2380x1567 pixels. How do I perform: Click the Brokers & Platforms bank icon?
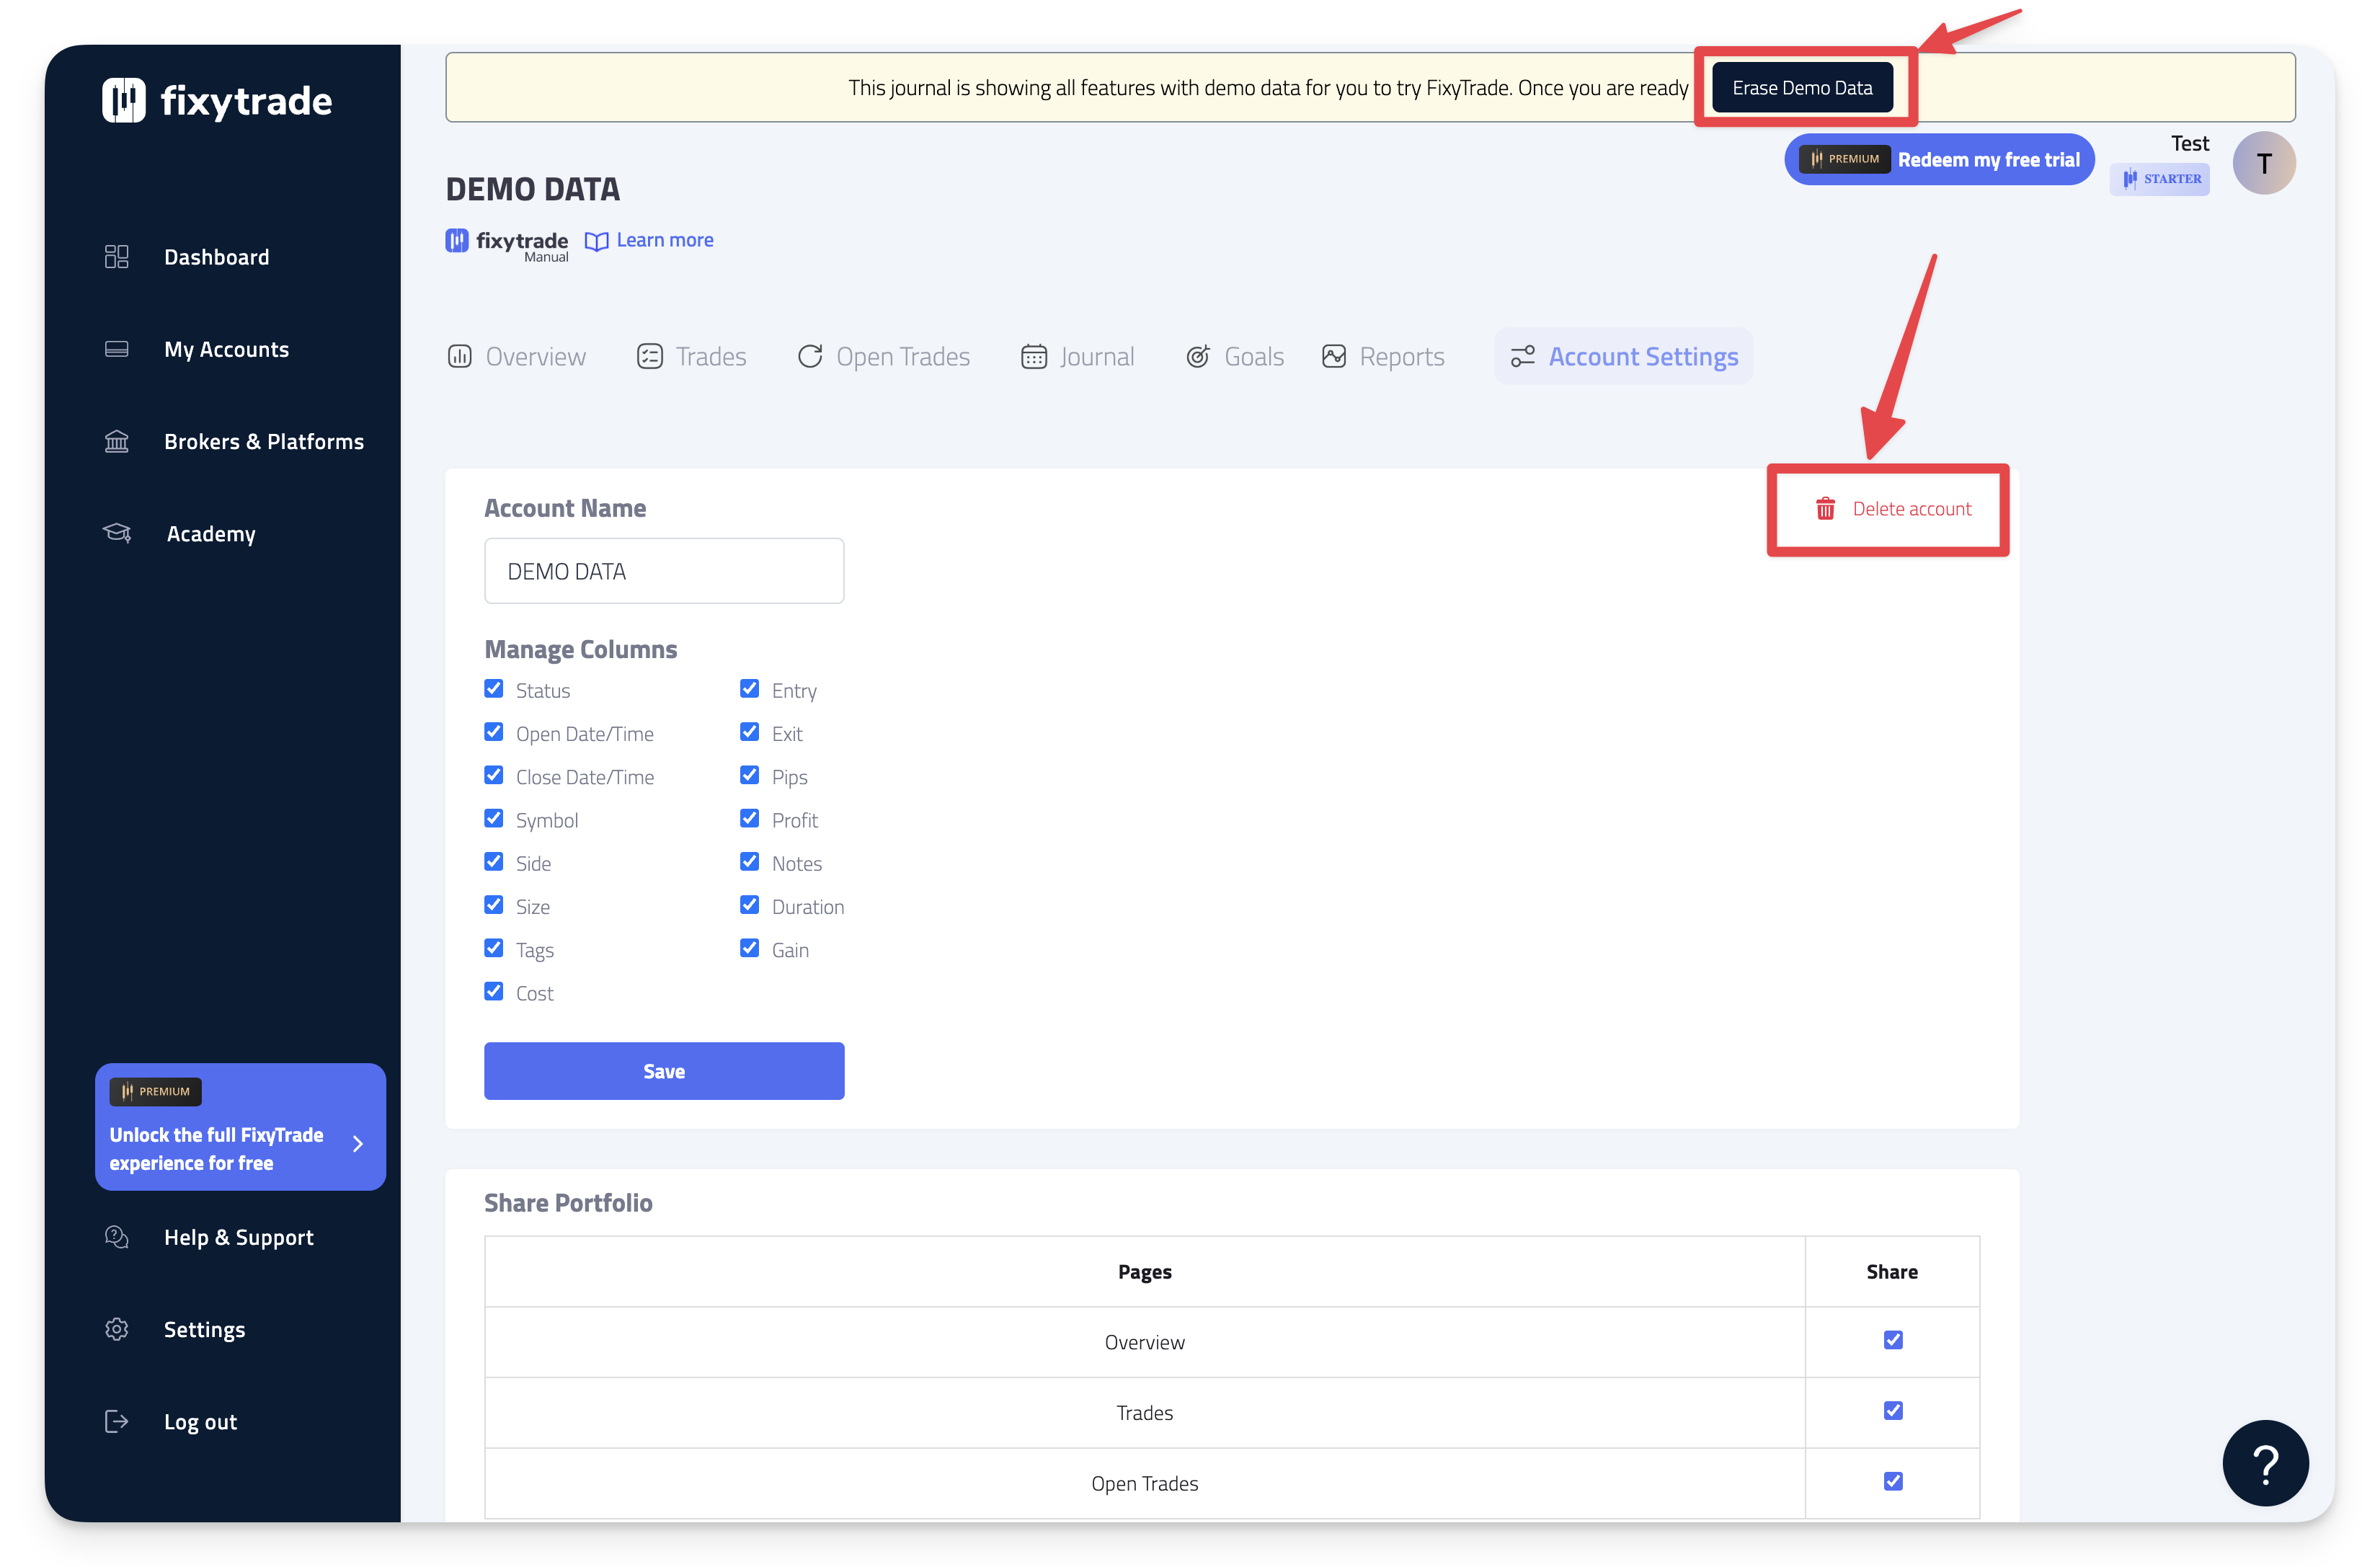click(116, 441)
